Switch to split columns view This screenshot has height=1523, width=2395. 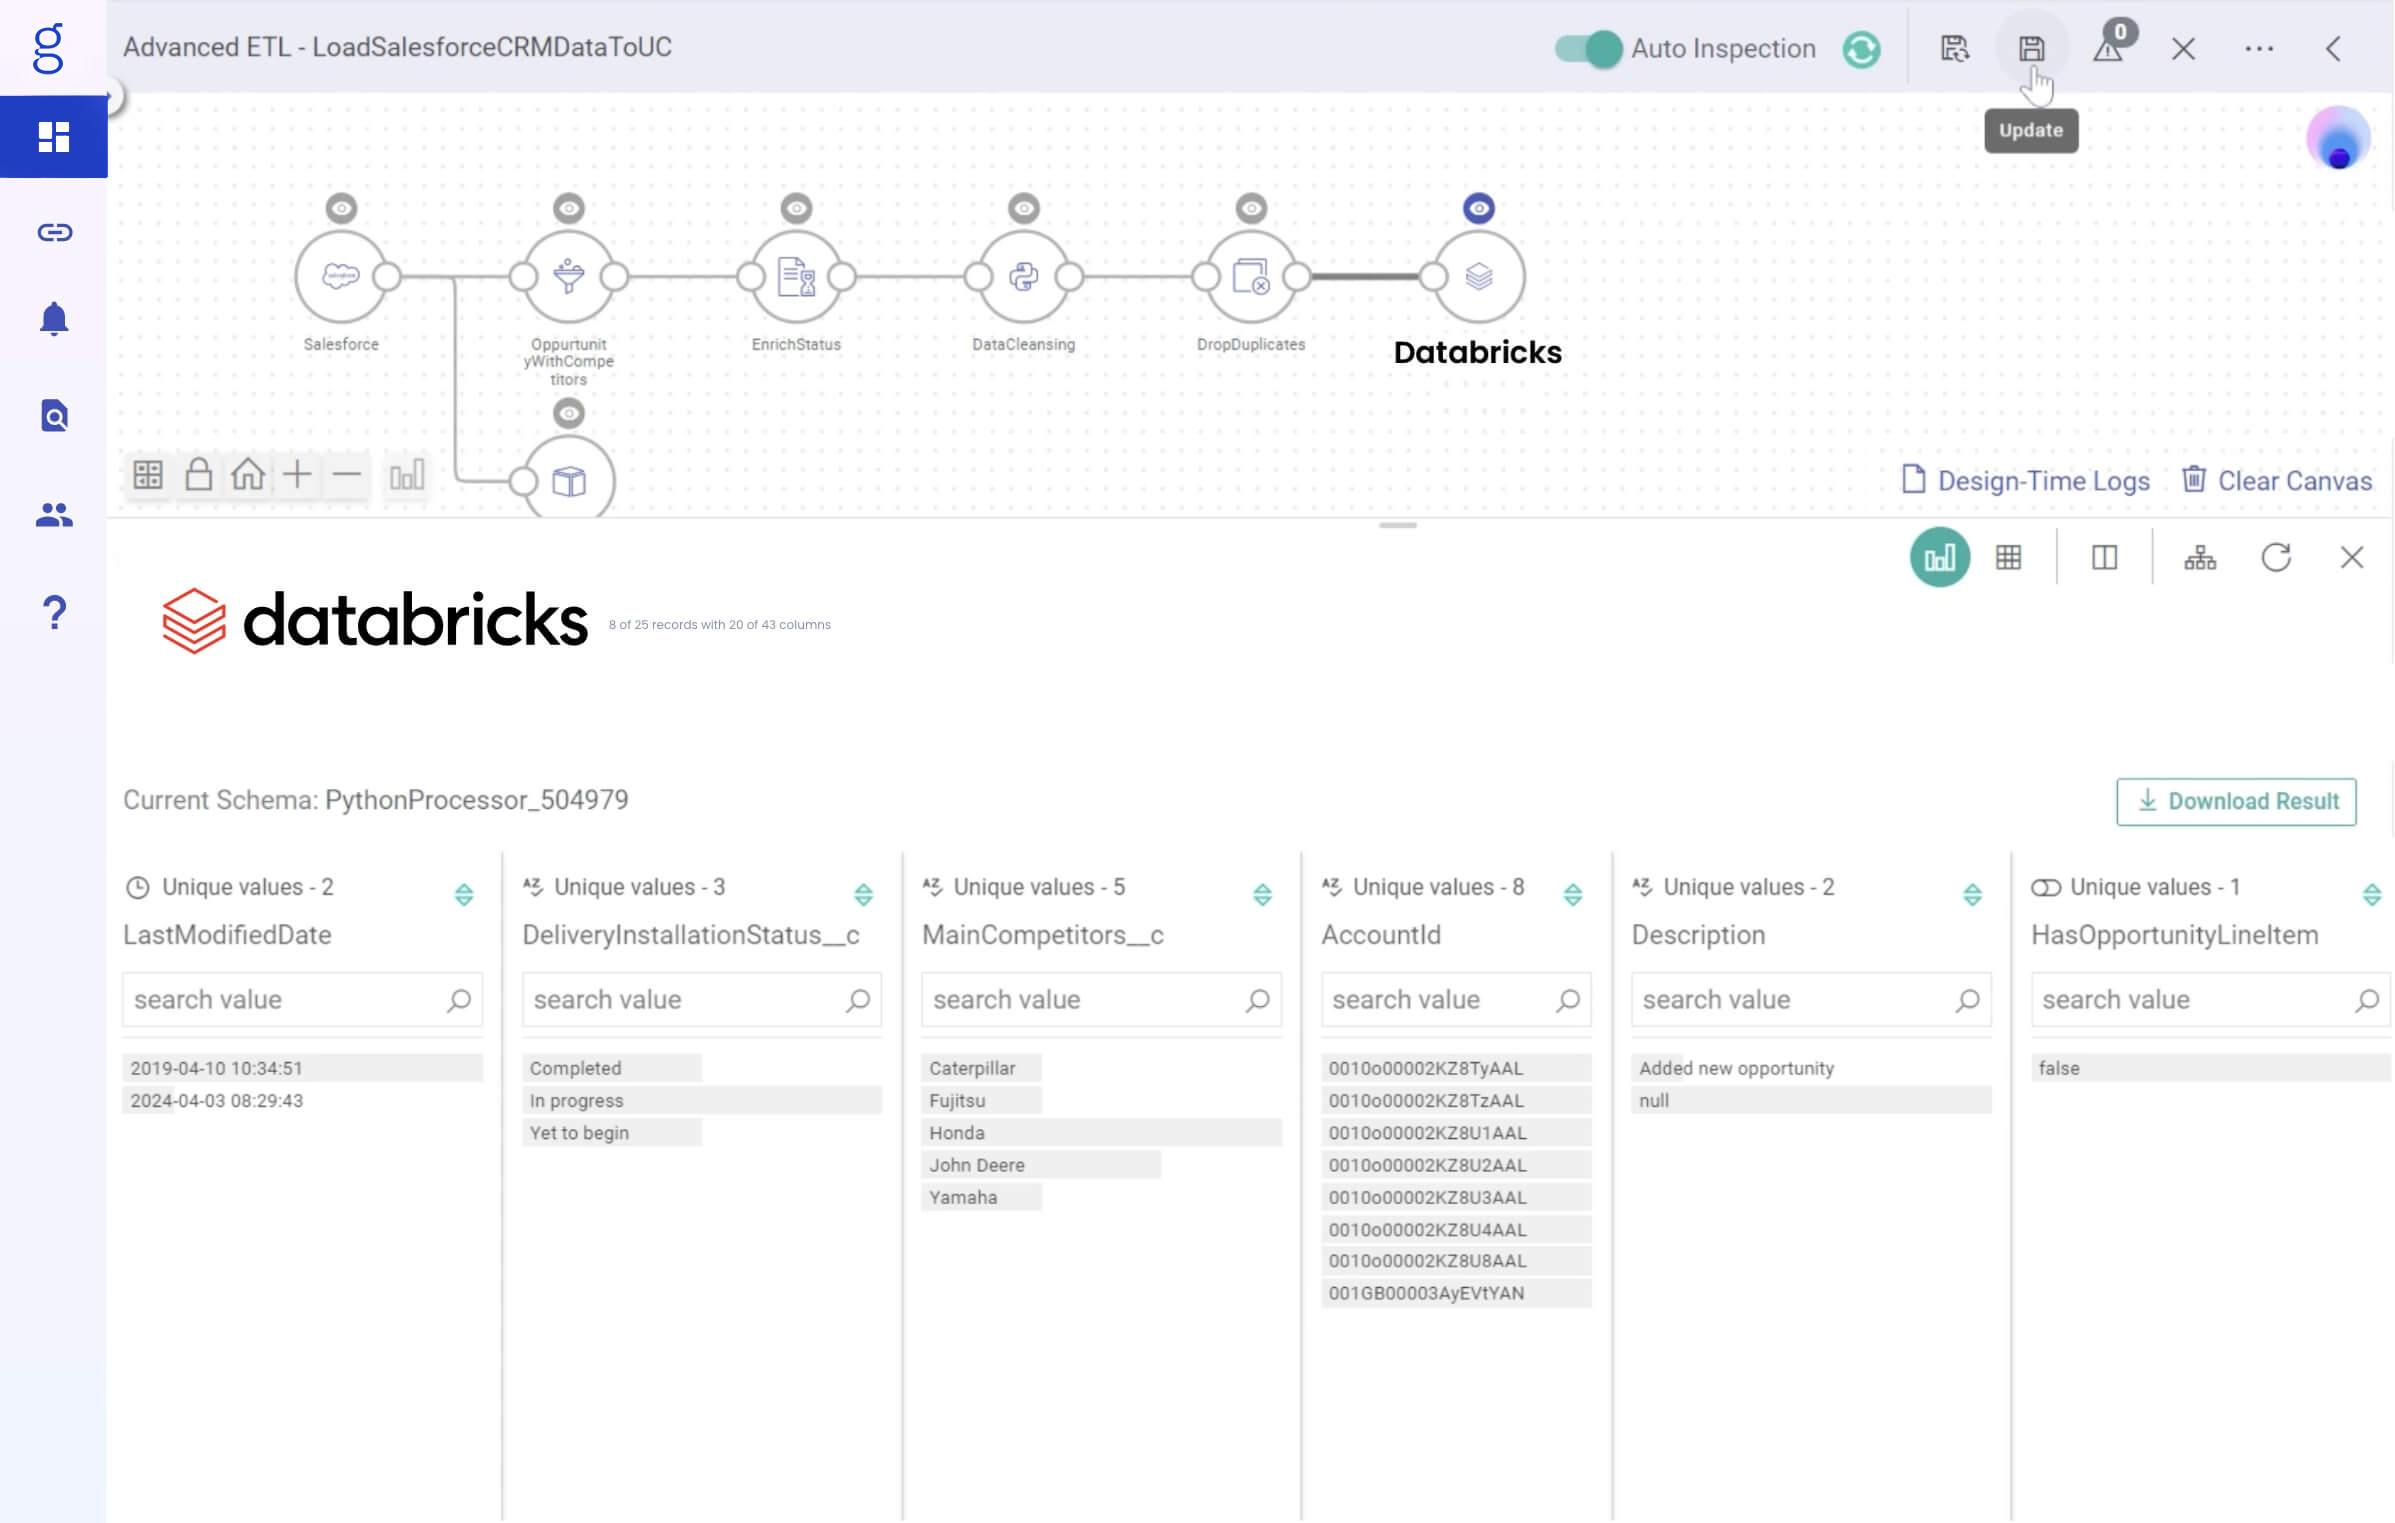pyautogui.click(x=2104, y=557)
